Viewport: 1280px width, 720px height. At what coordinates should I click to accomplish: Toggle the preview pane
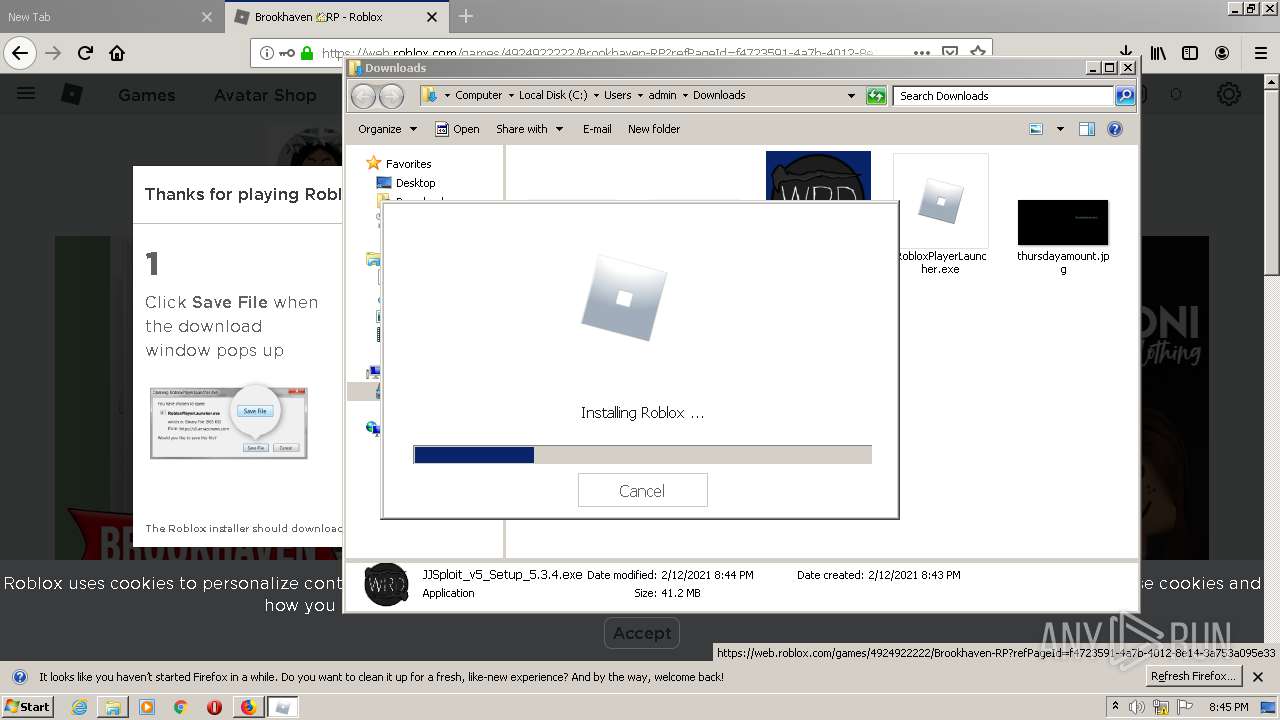(x=1087, y=129)
